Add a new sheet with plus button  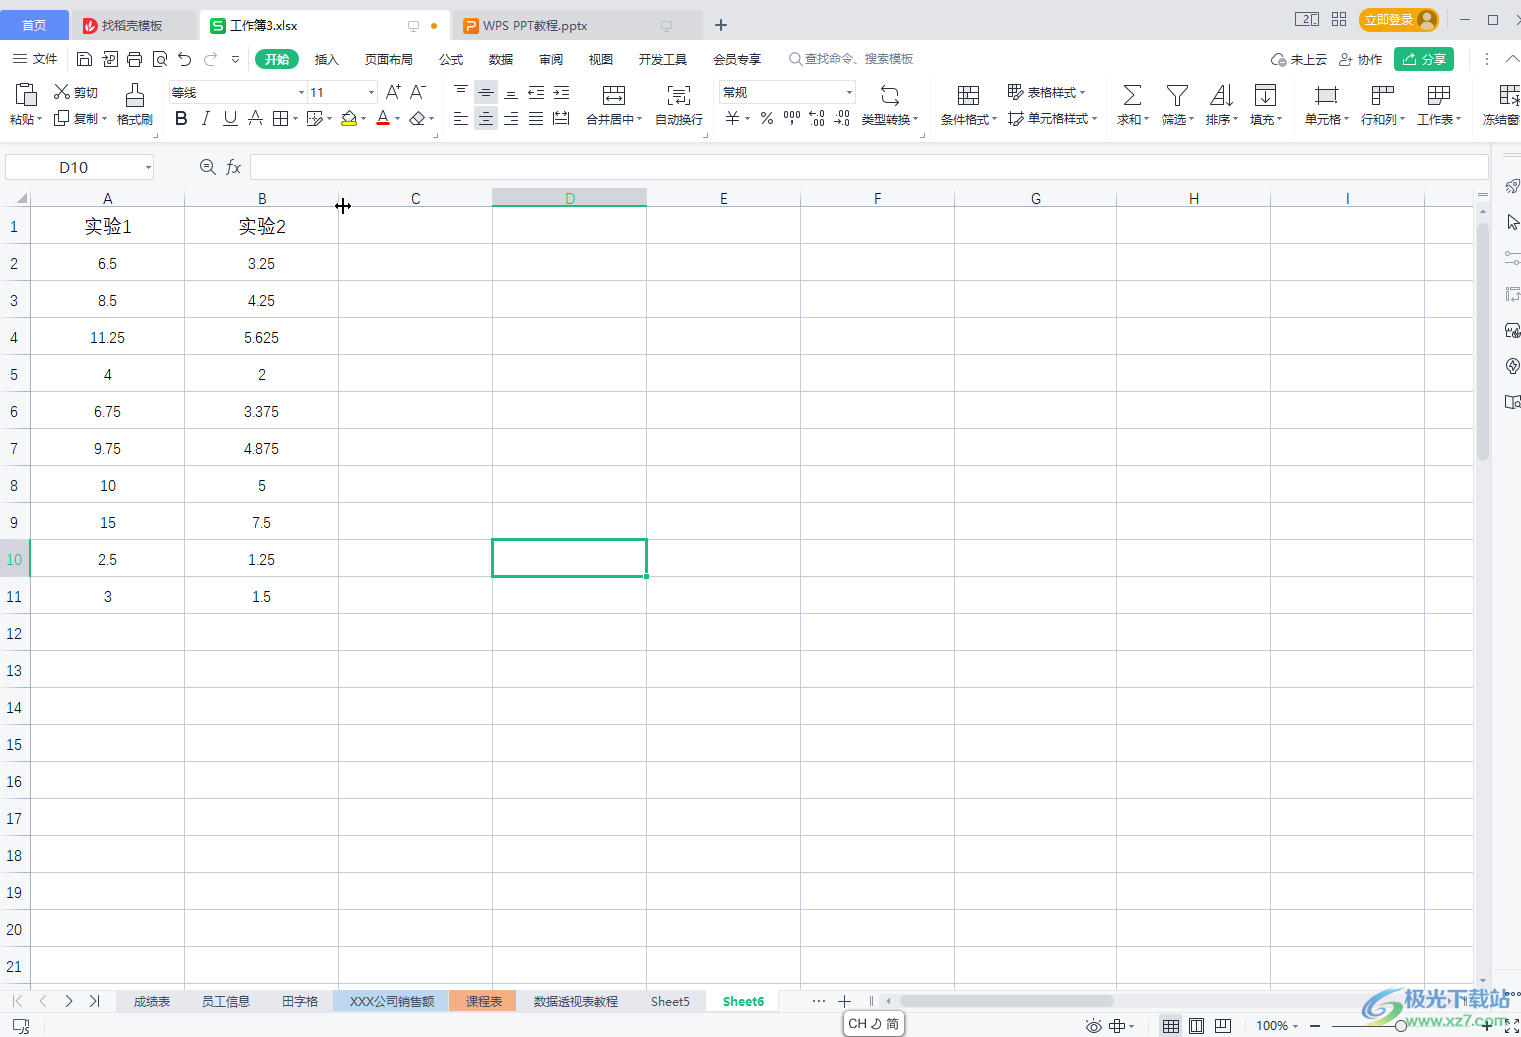844,1001
